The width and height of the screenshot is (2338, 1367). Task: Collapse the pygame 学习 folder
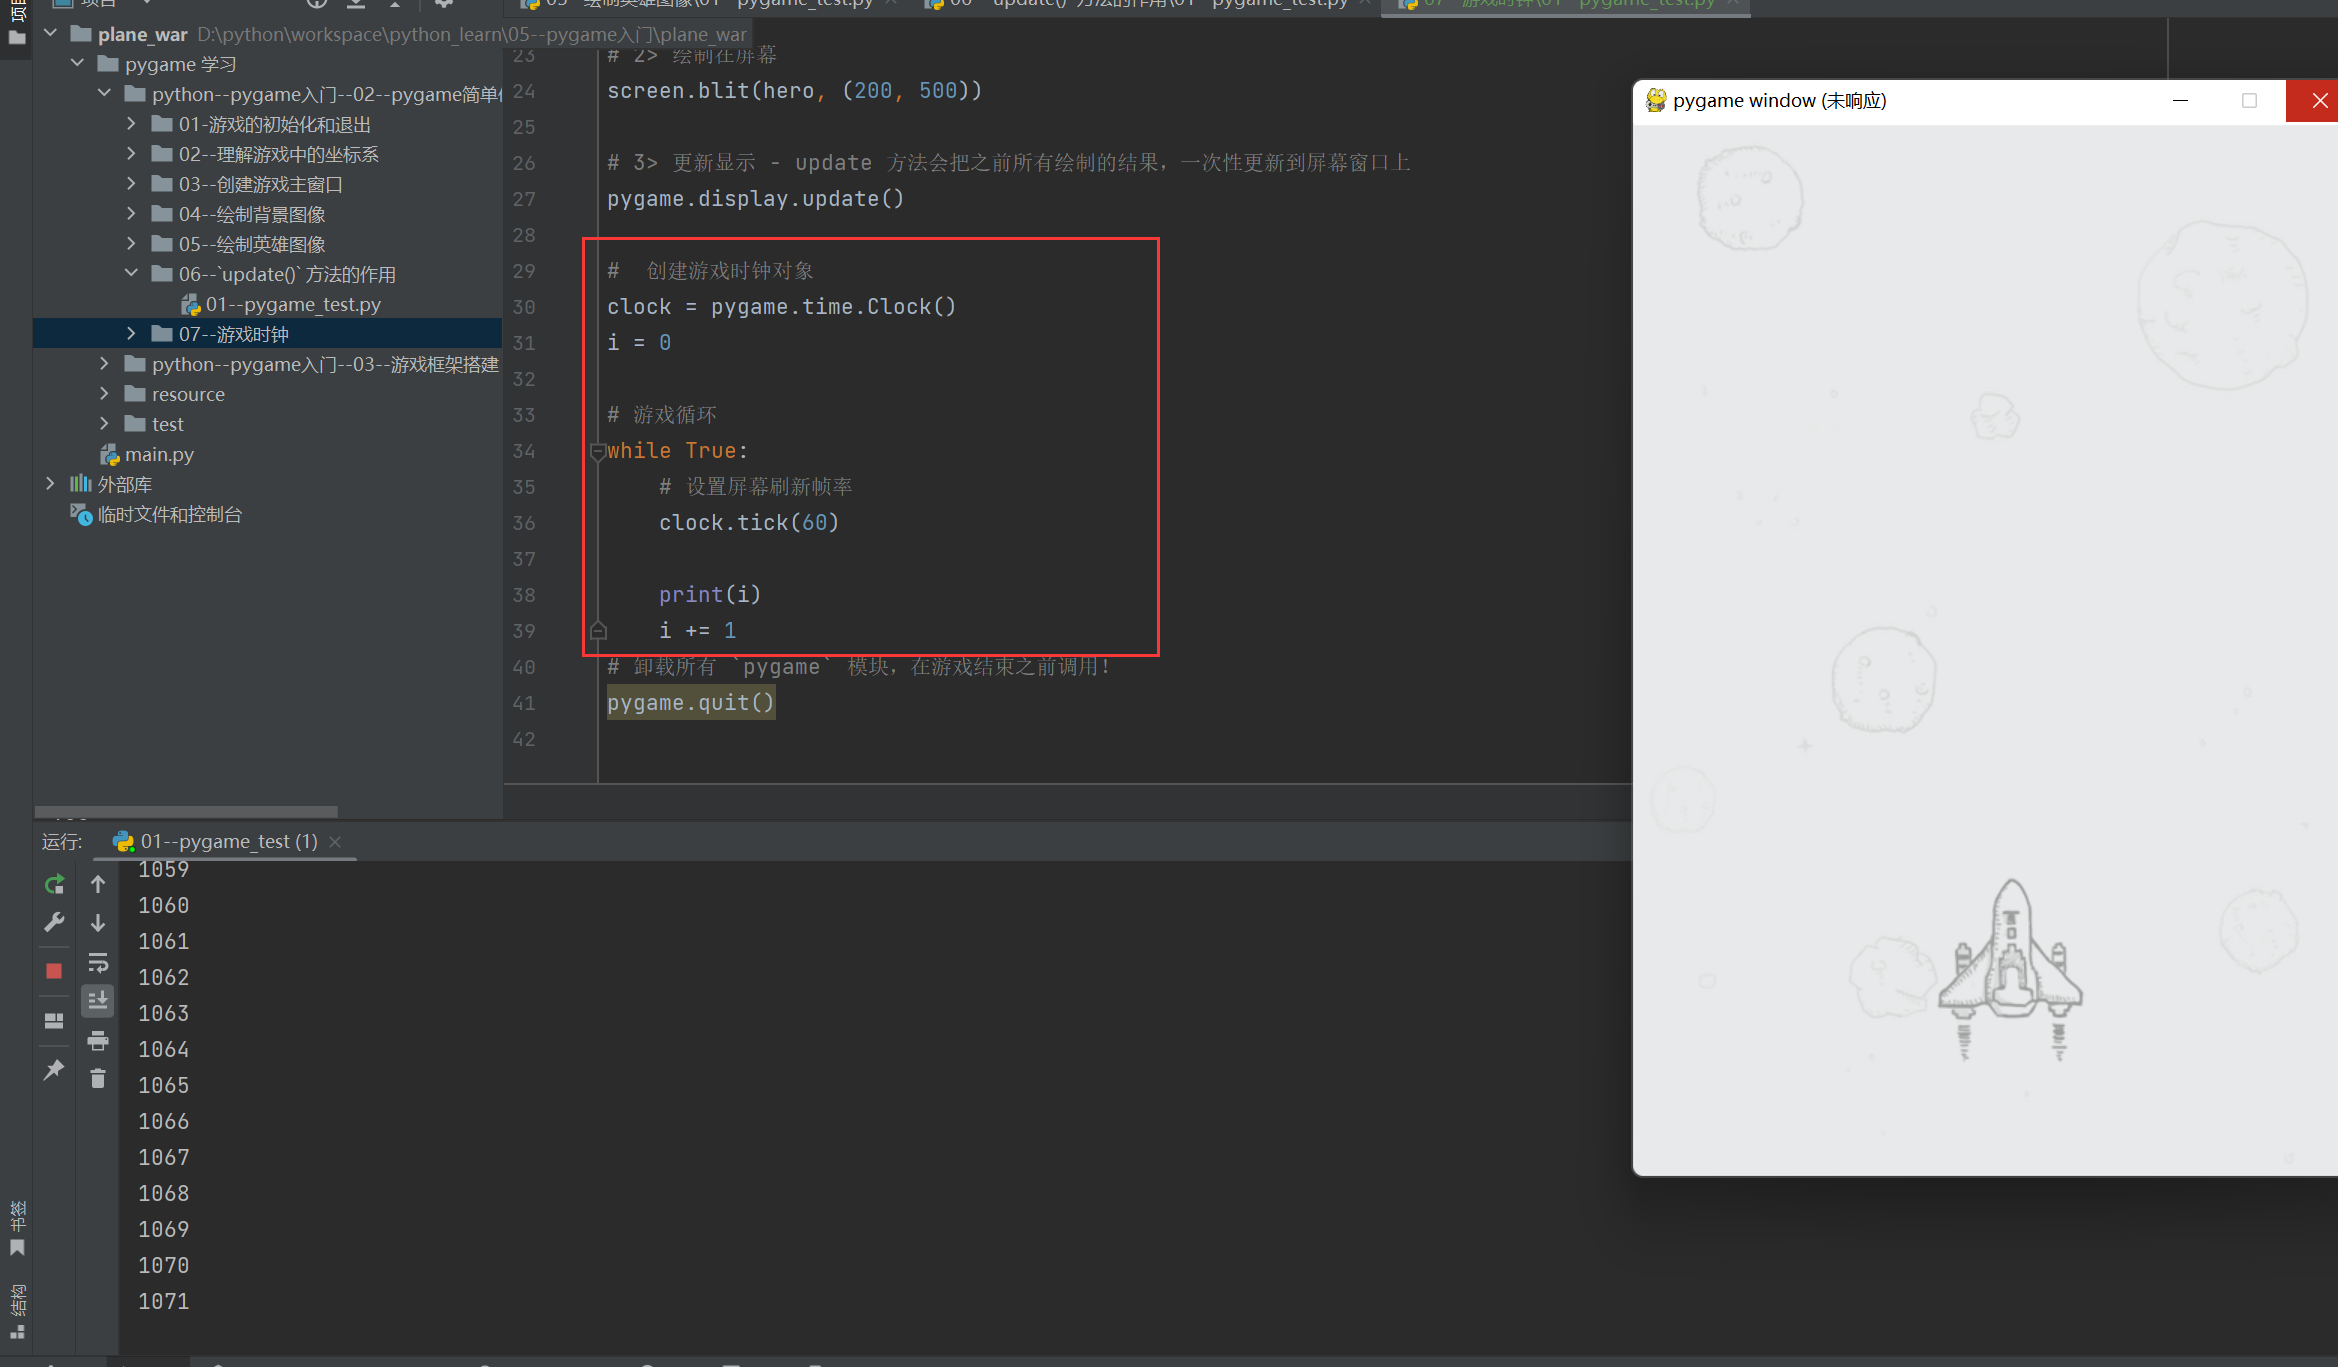coord(77,63)
